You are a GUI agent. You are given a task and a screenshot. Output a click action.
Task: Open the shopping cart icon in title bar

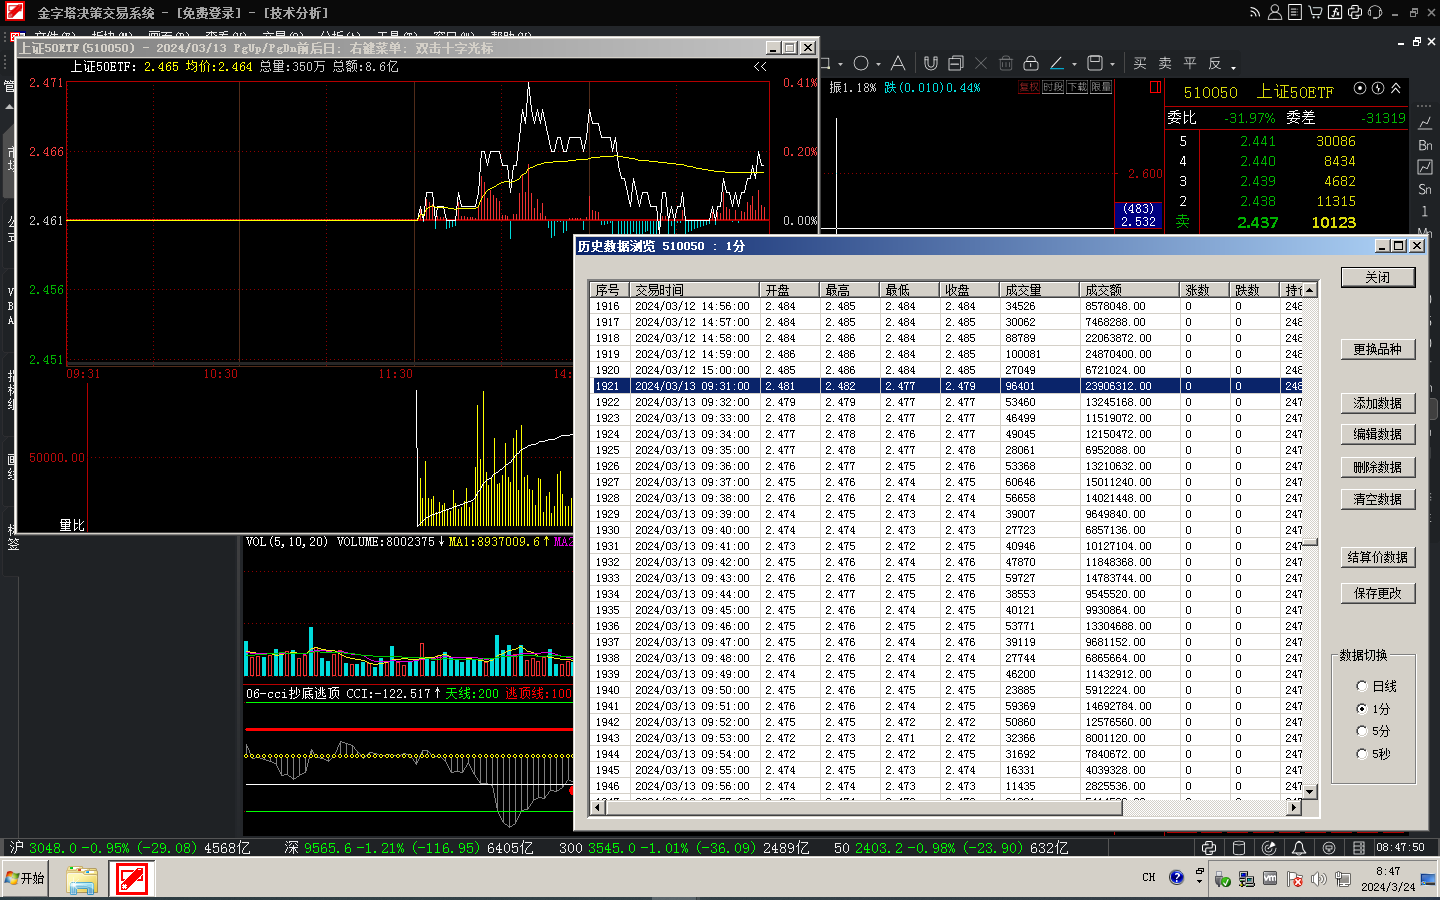point(1315,12)
